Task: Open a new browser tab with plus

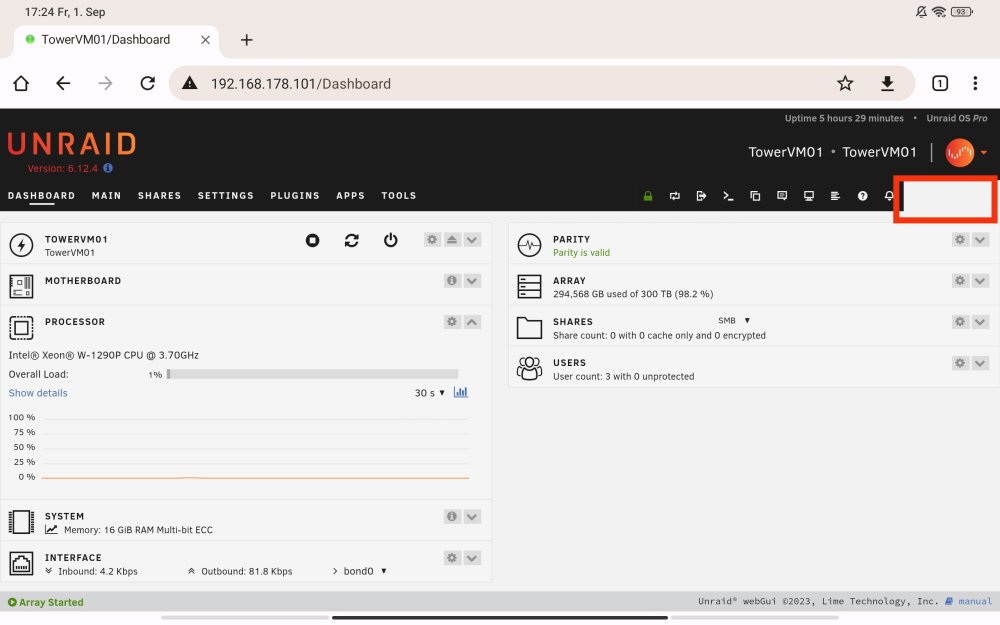Action: [x=247, y=40]
